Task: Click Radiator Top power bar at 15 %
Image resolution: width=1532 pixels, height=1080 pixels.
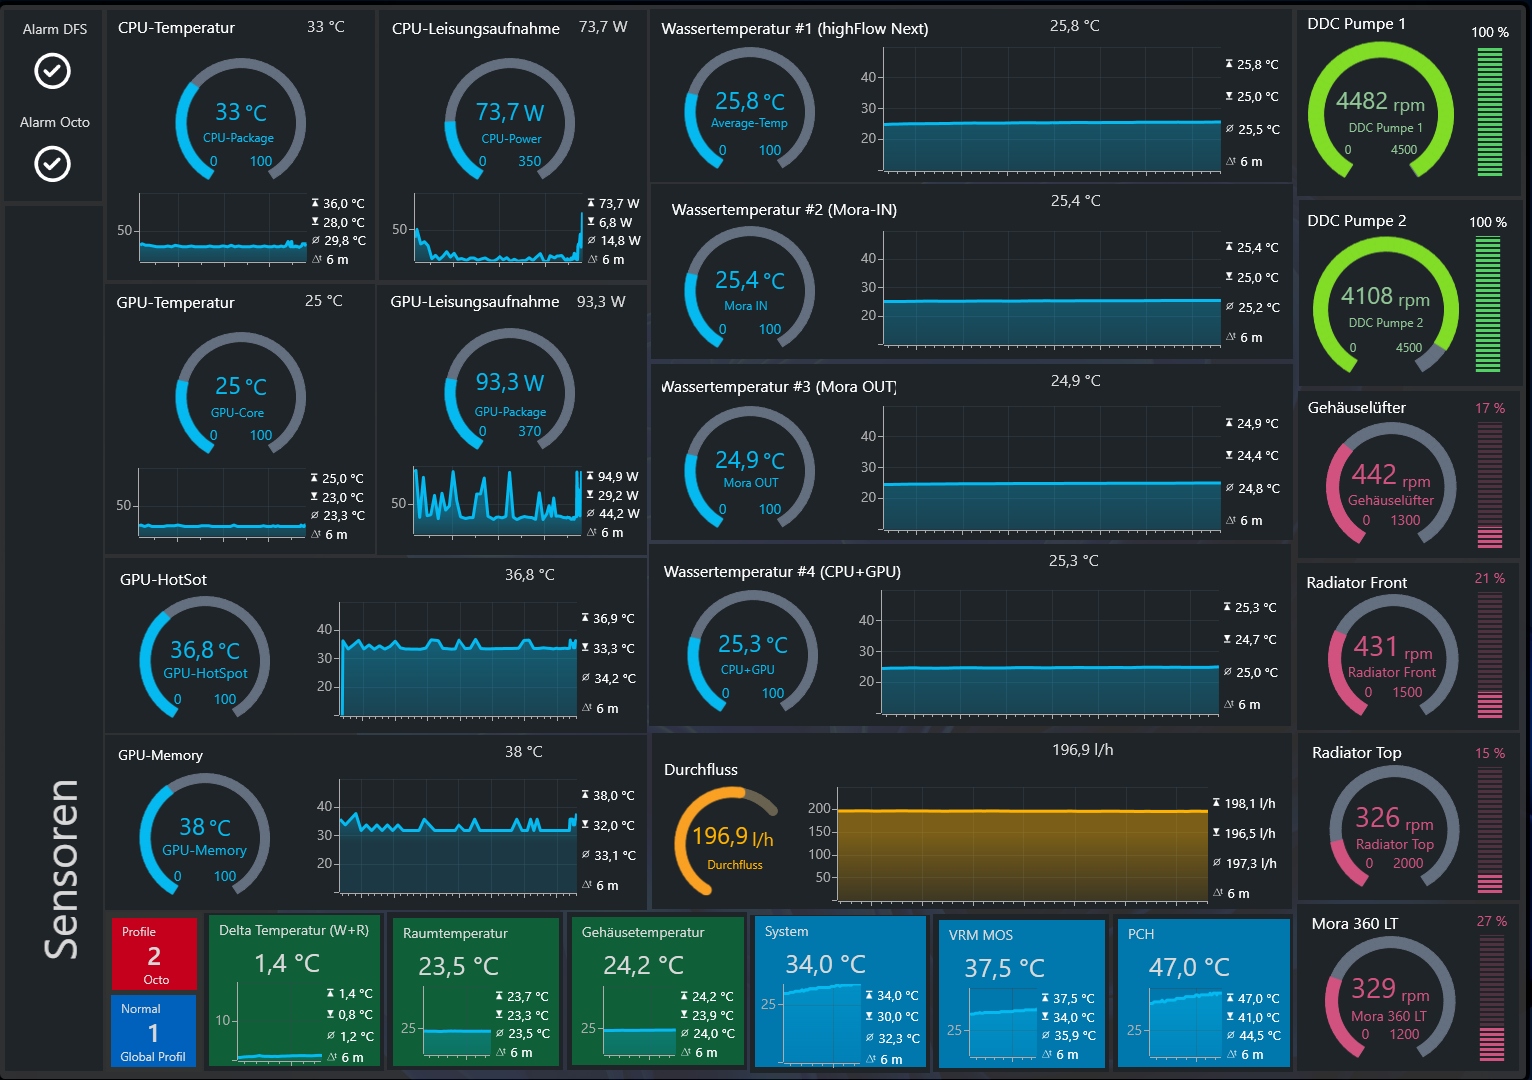Action: pos(1490,828)
